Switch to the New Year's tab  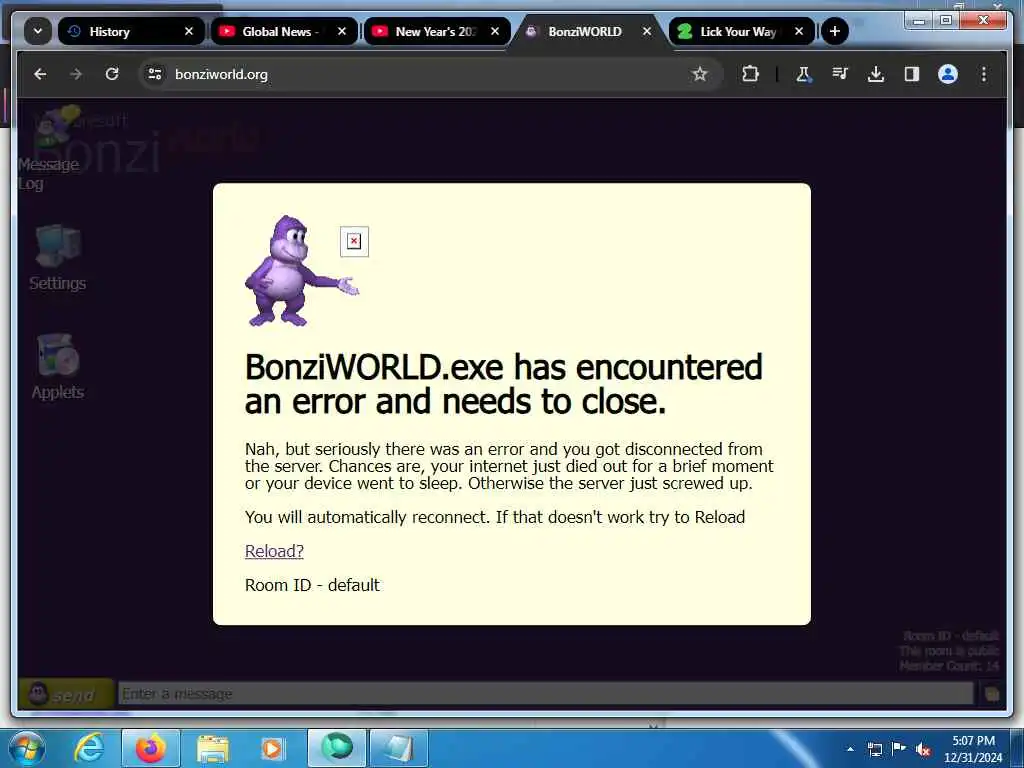[x=437, y=31]
